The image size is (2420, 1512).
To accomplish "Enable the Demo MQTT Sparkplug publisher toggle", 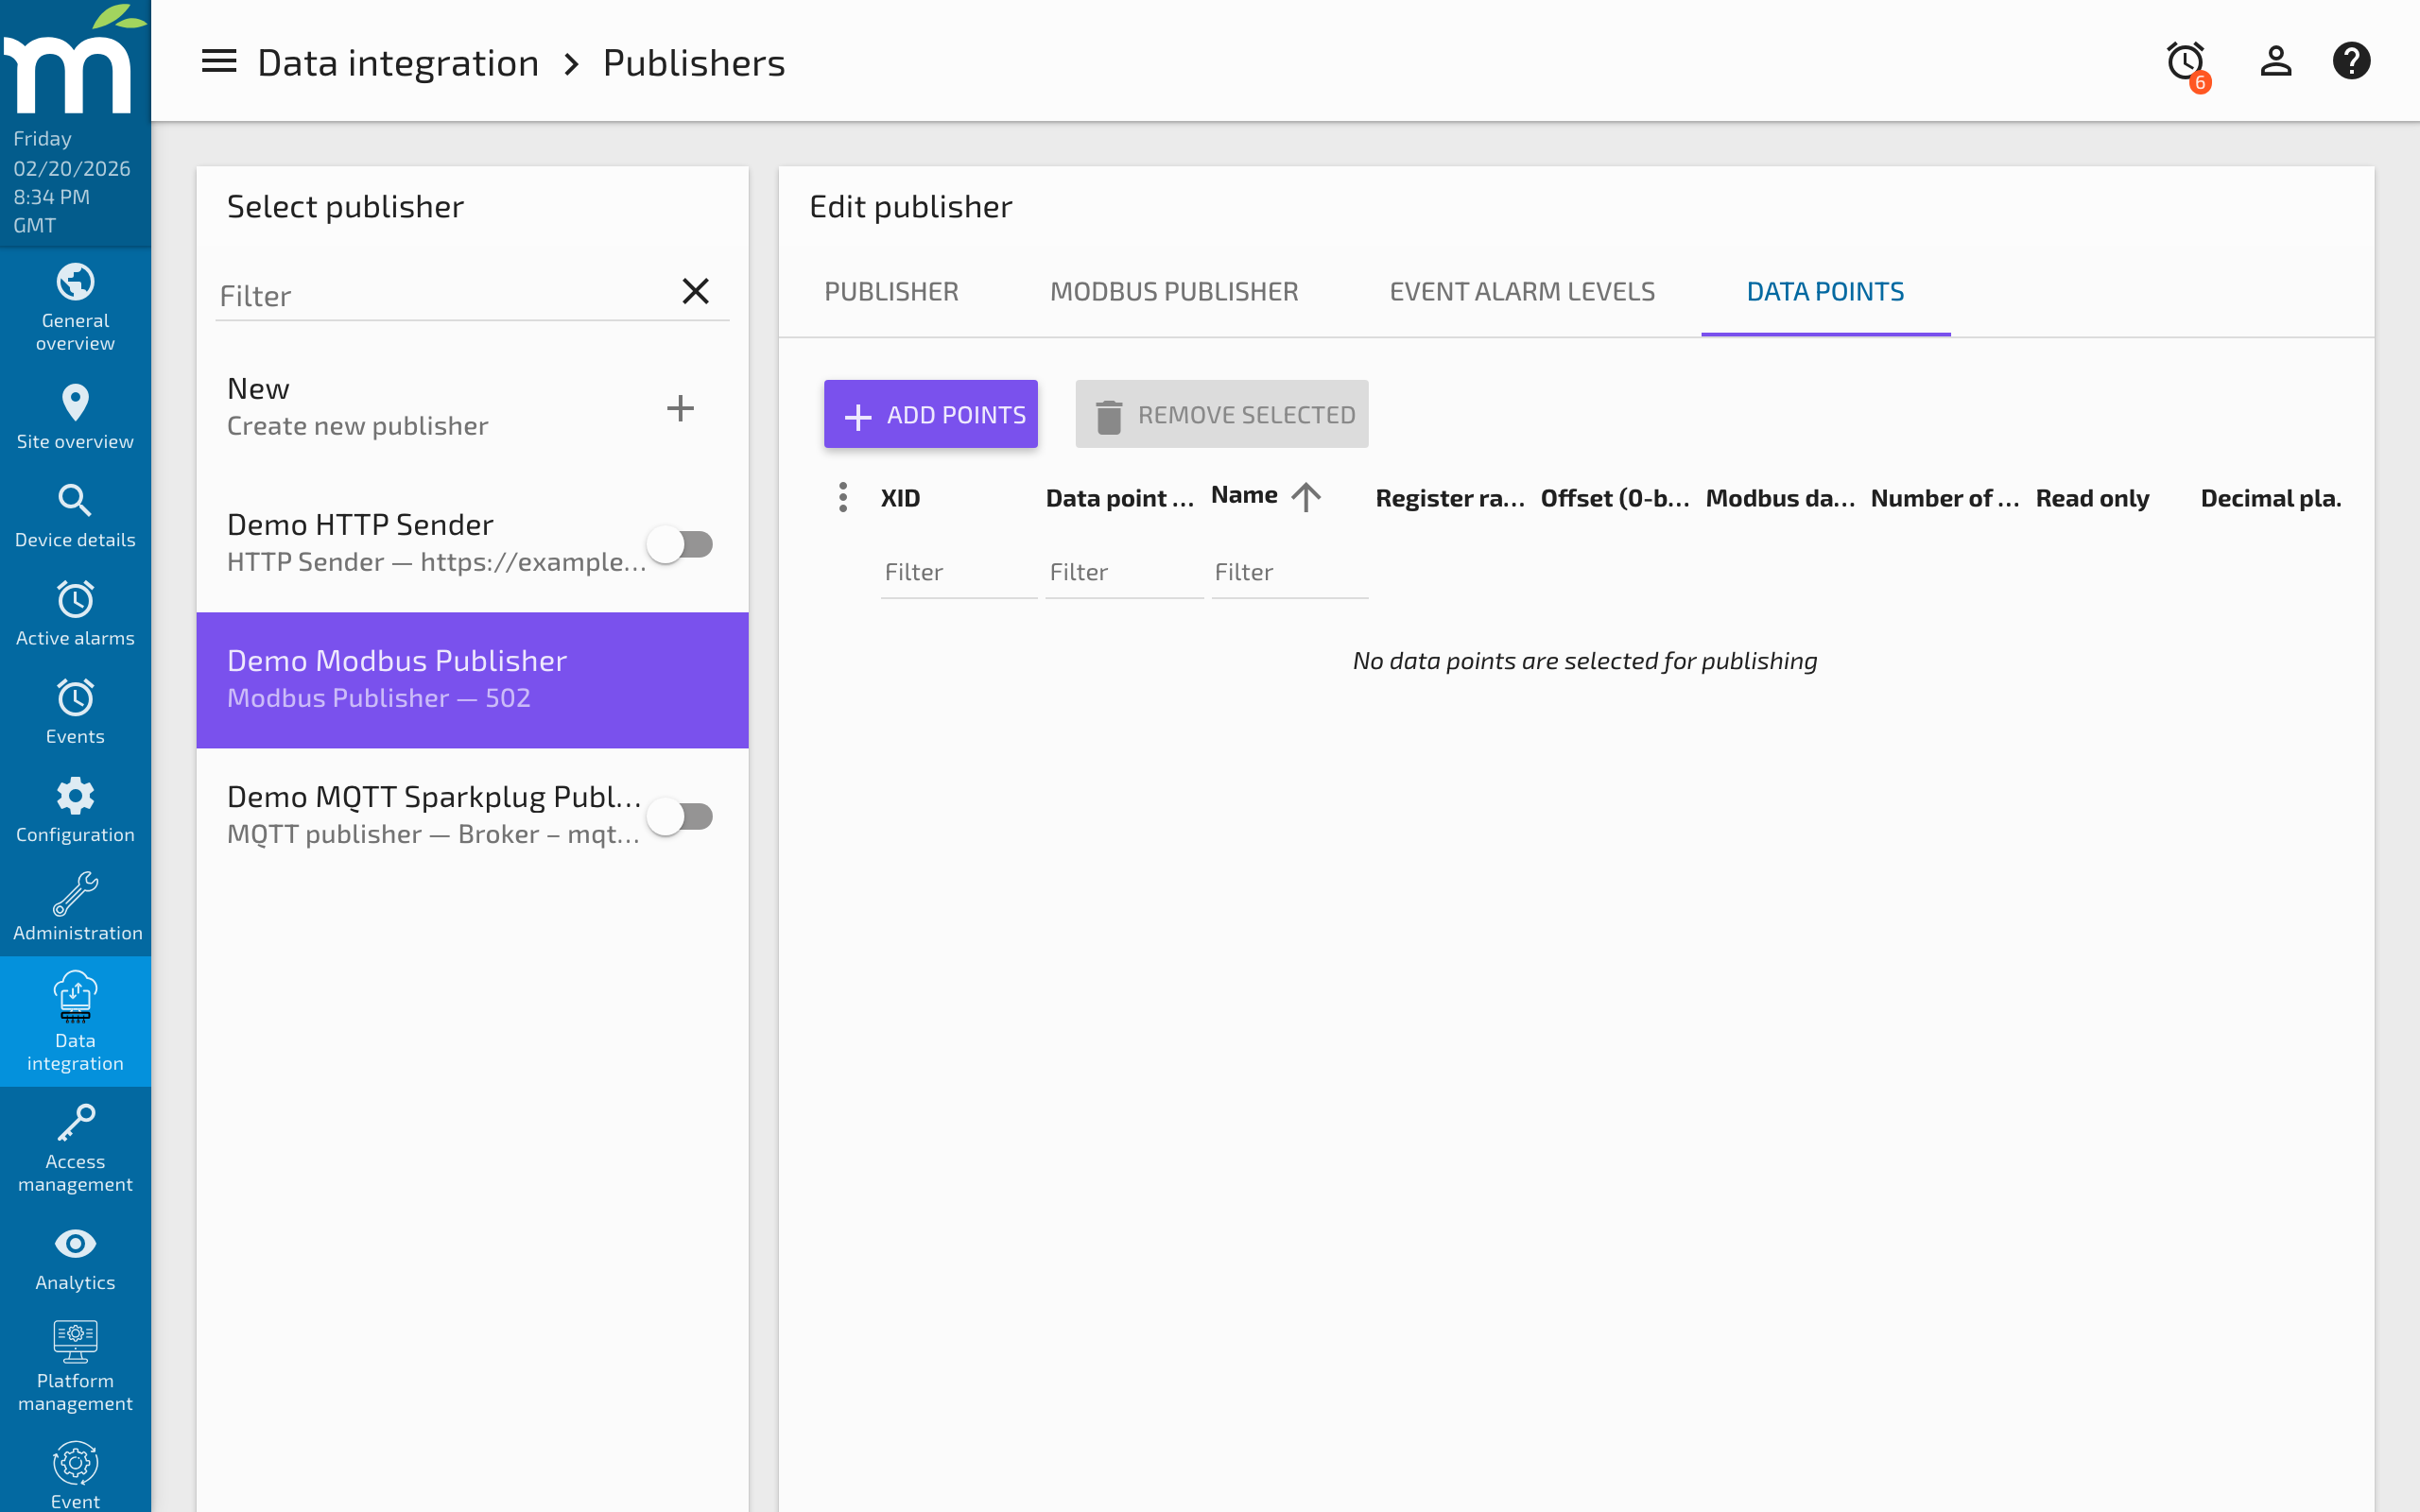I will pos(681,816).
